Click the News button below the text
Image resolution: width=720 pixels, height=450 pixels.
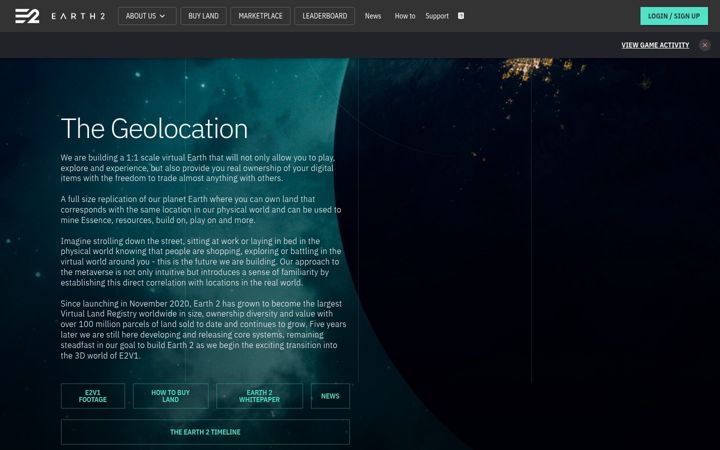pos(330,396)
